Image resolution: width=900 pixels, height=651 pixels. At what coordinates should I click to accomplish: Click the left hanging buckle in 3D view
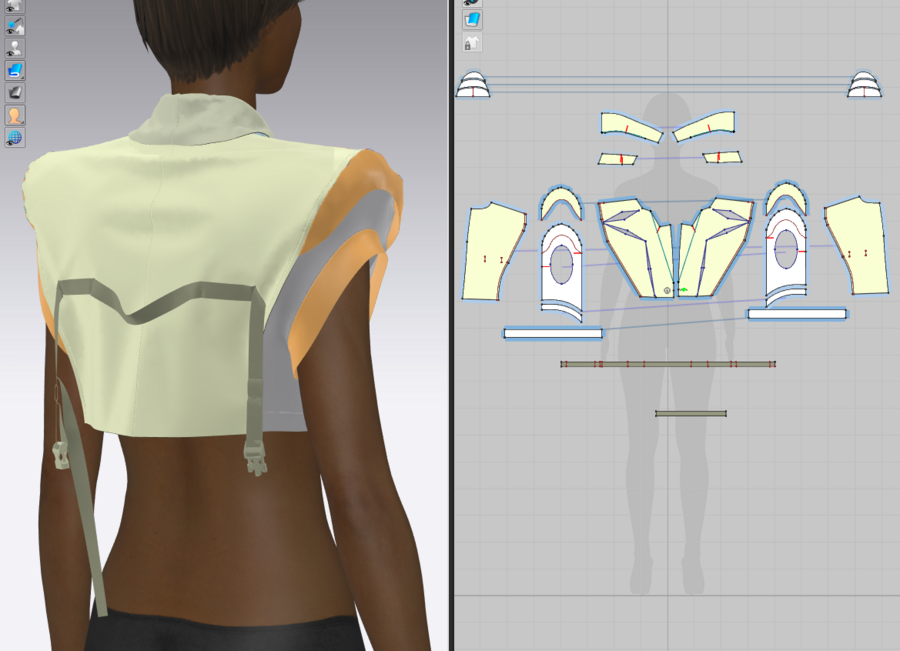[x=61, y=455]
